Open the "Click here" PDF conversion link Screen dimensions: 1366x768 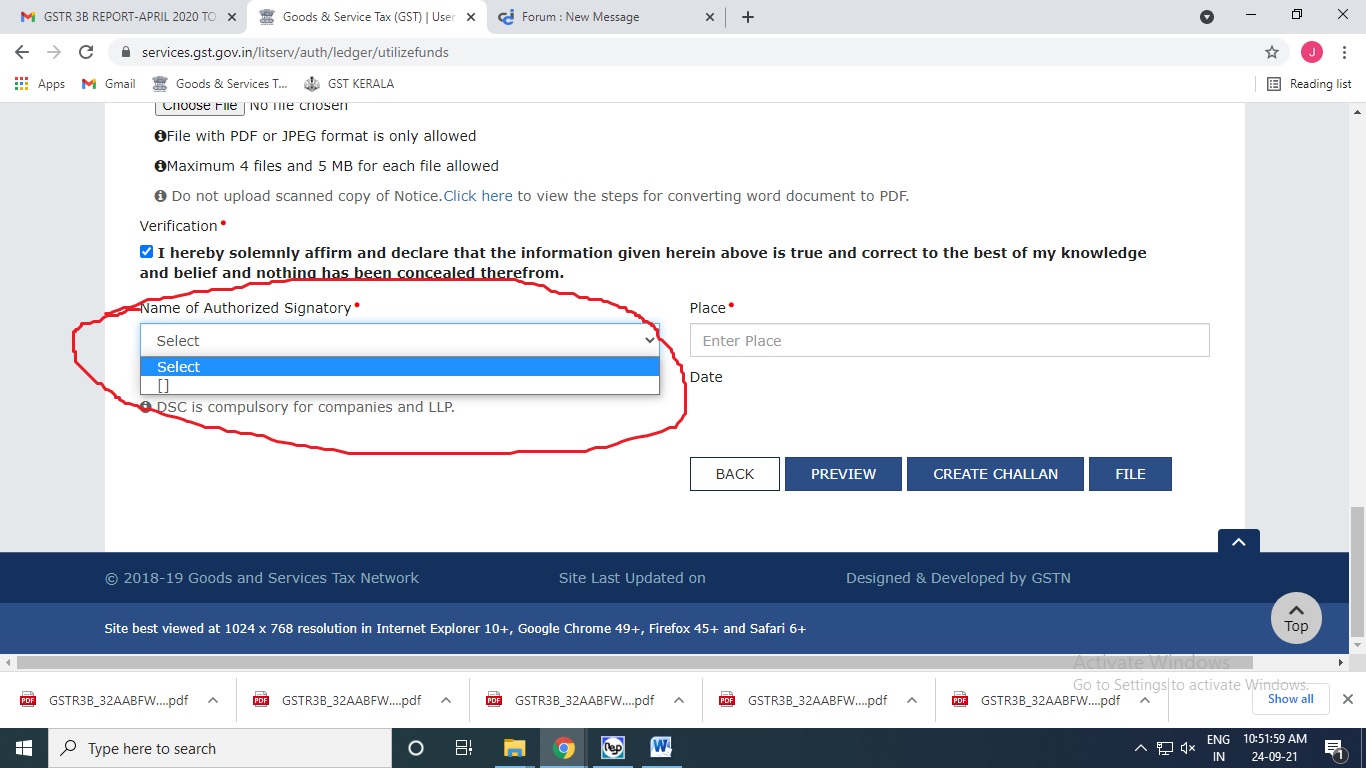pos(478,196)
